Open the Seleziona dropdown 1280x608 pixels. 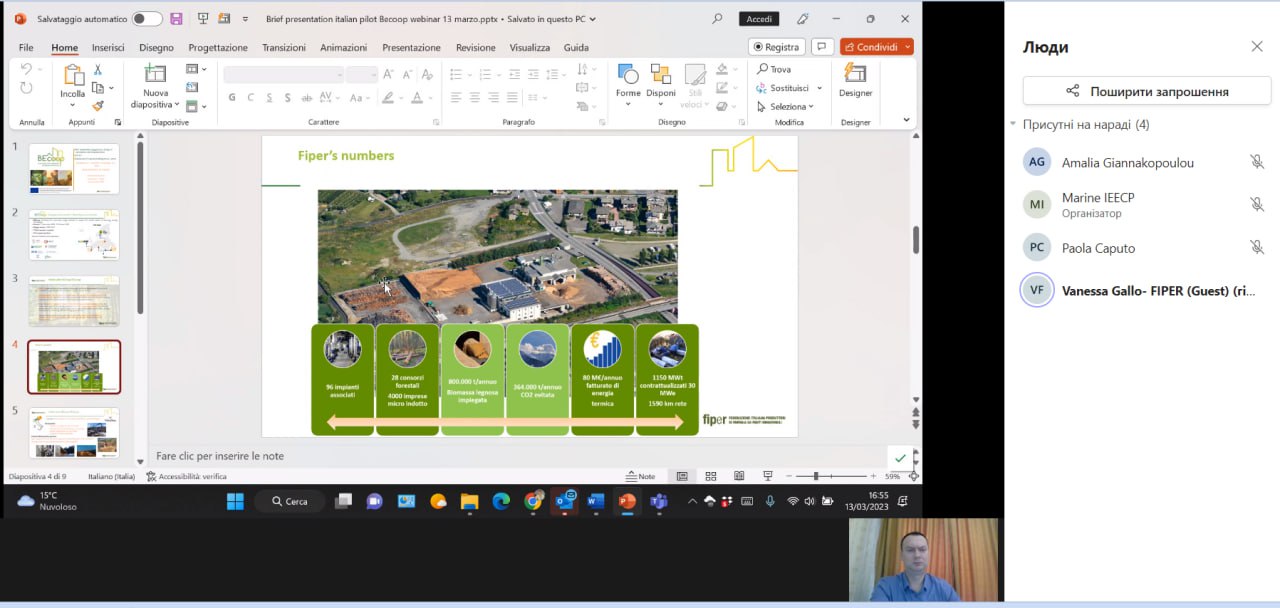click(x=788, y=106)
